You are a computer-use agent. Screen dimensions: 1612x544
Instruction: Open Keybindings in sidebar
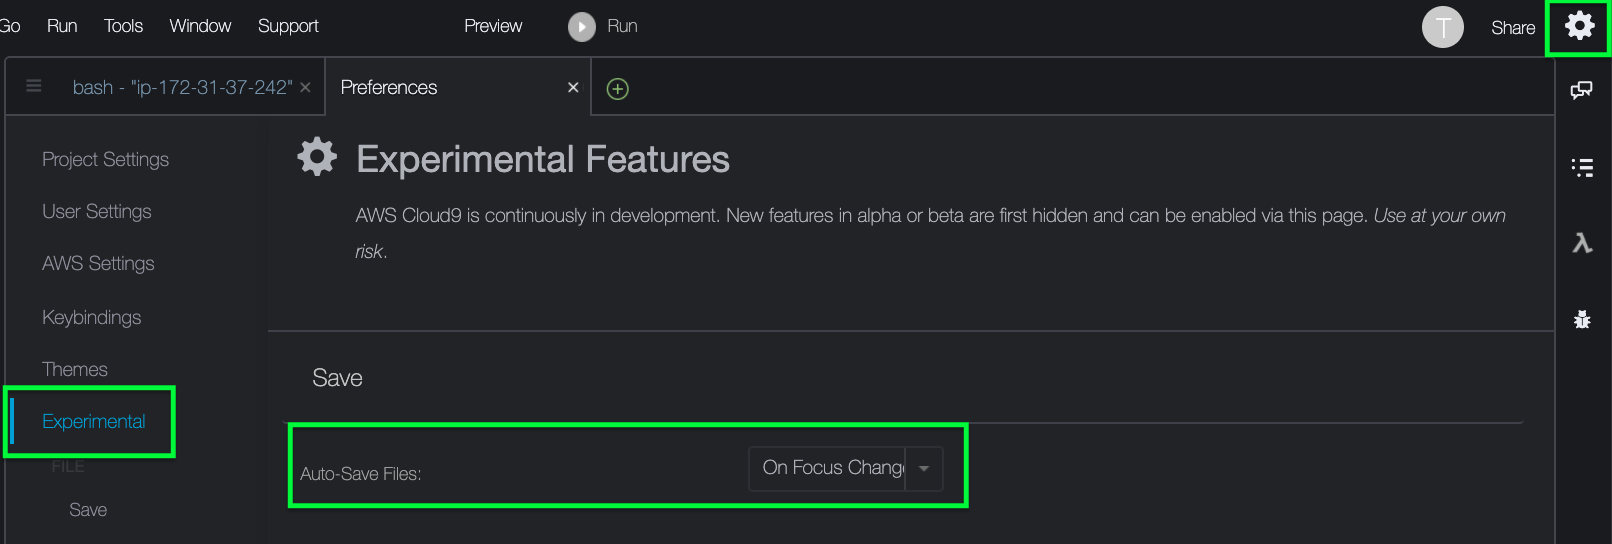[91, 318]
